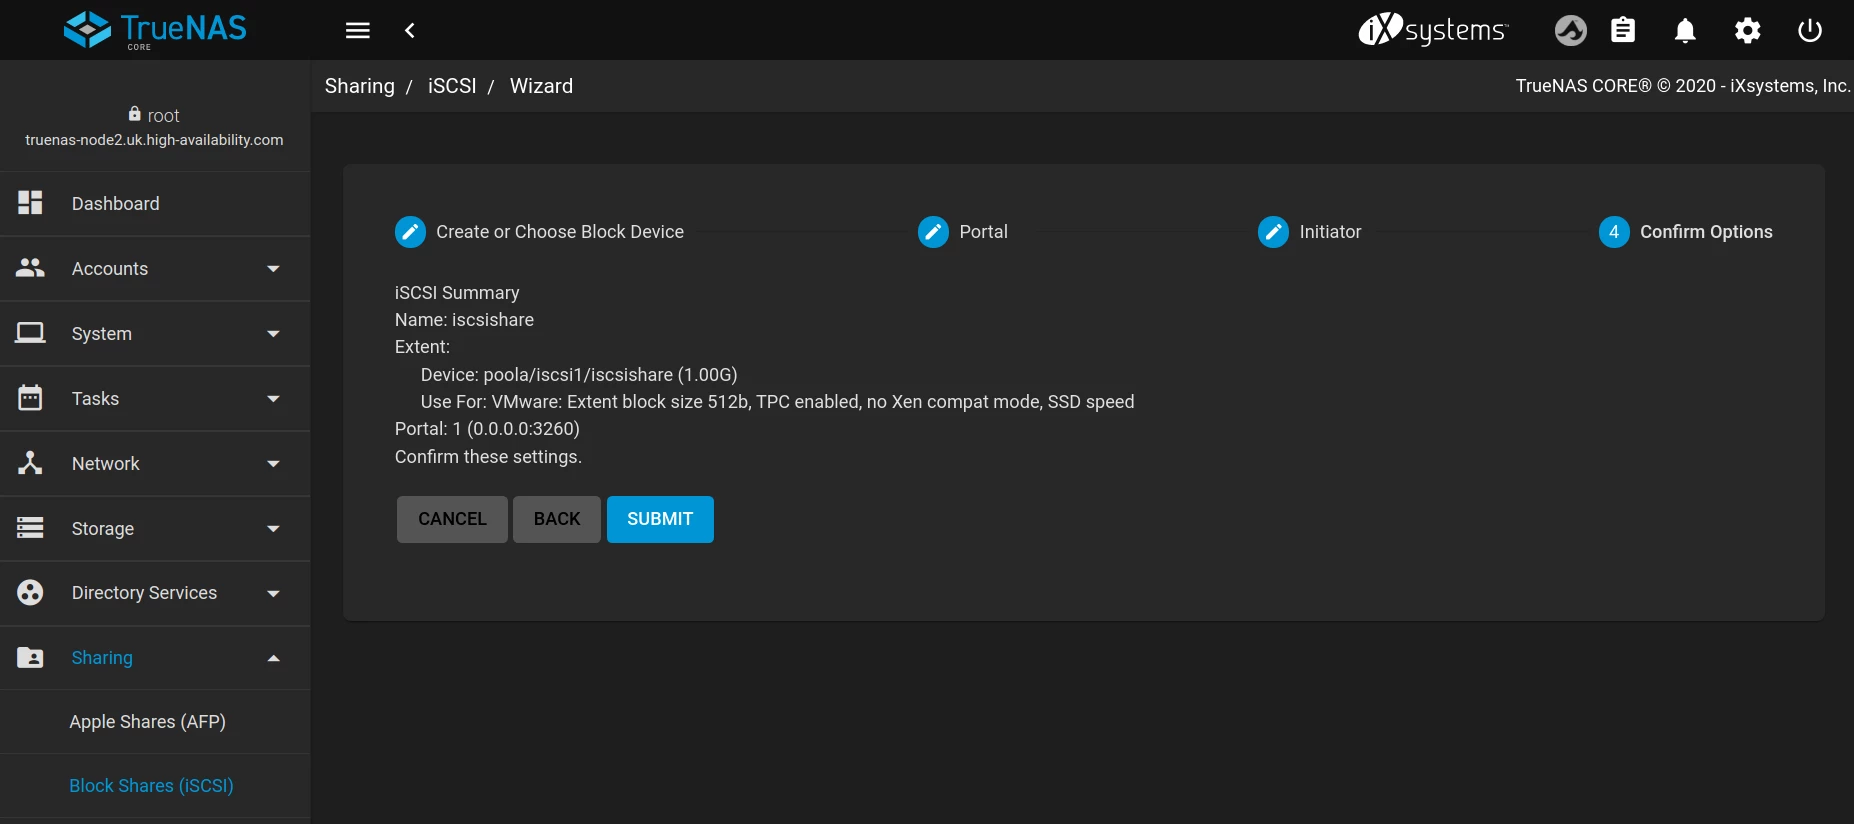The width and height of the screenshot is (1854, 824).
Task: Click the TrueNAS CORE logo
Action: [155, 30]
